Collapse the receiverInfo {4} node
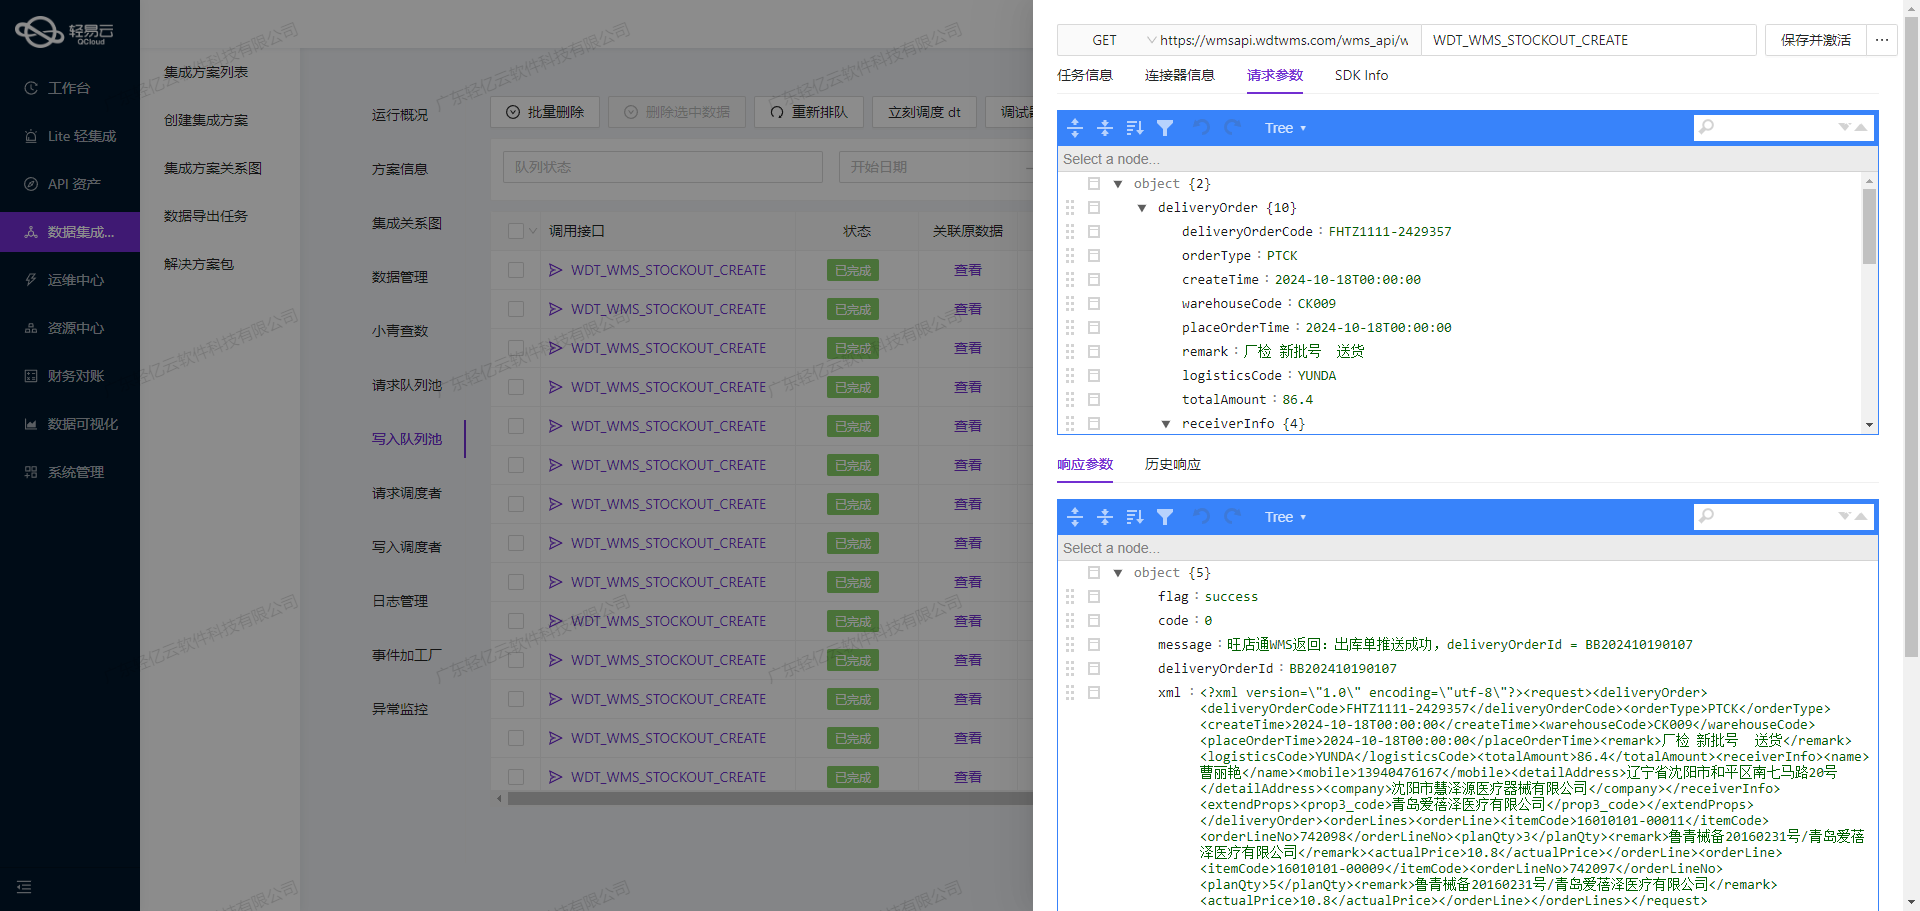Image resolution: width=1920 pixels, height=911 pixels. (x=1166, y=424)
